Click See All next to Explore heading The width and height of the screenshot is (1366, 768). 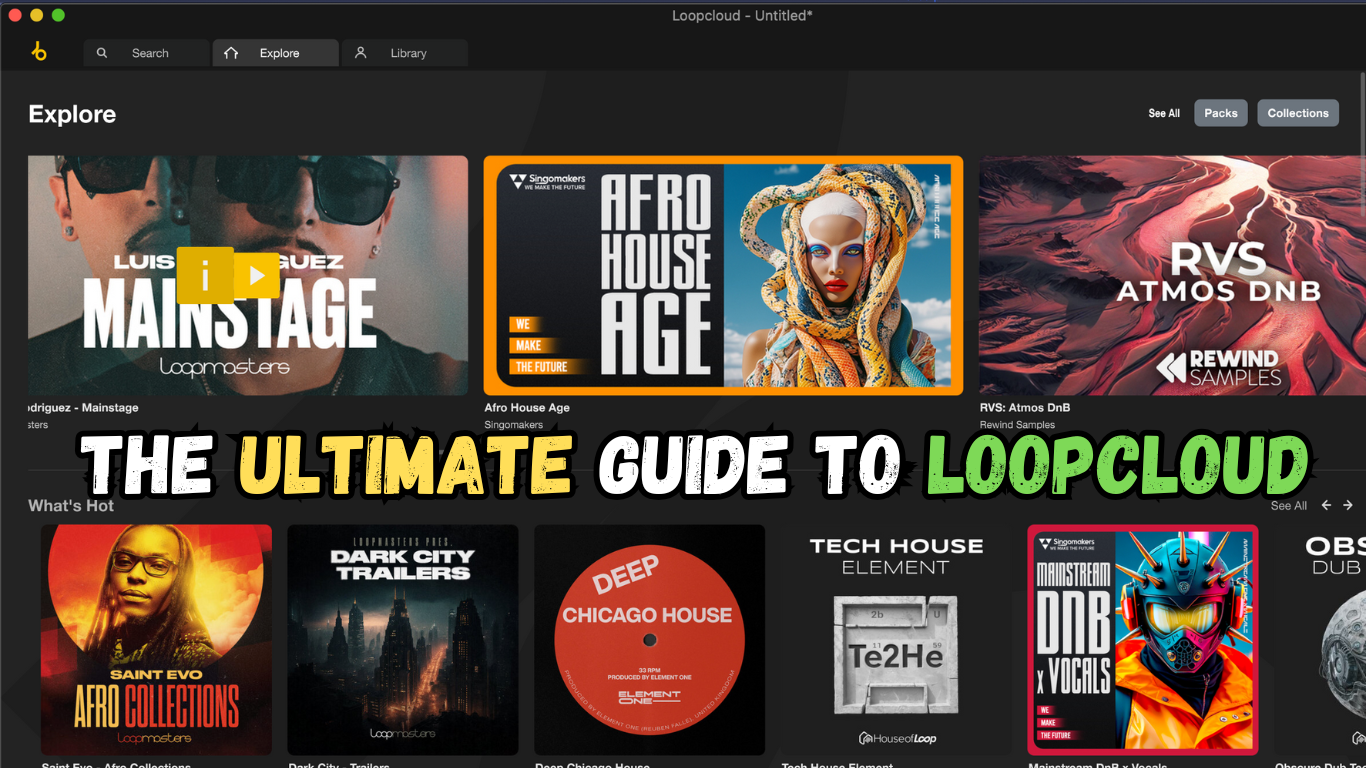(1163, 113)
